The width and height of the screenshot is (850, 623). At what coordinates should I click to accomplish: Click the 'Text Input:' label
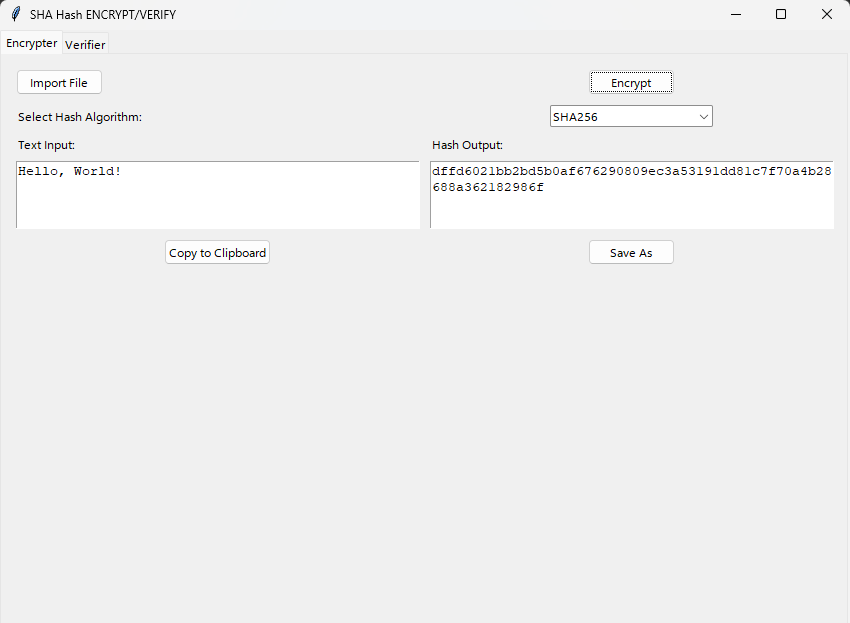tap(46, 145)
